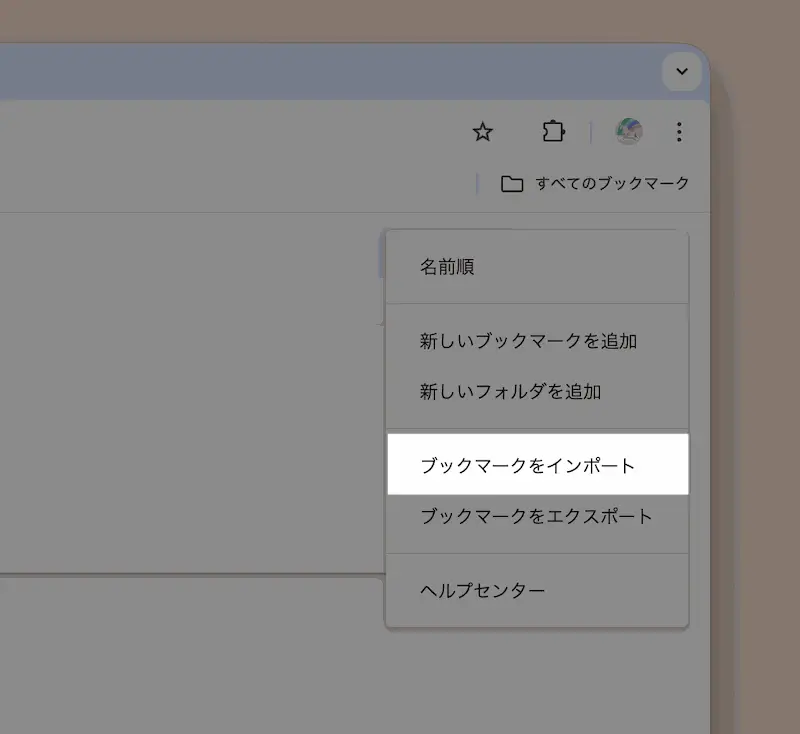The width and height of the screenshot is (800, 734).
Task: Choose ヘルプセンター from the menu
Action: [x=480, y=589]
